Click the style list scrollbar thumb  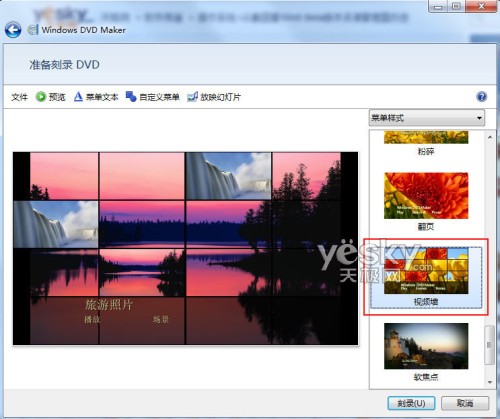[489, 345]
